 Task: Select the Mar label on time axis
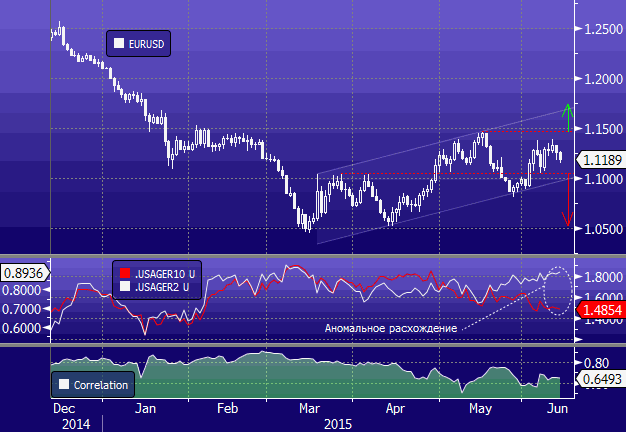(x=310, y=409)
